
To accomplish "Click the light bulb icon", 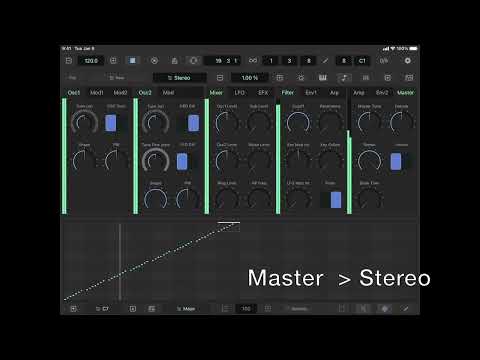I will tap(301, 78).
